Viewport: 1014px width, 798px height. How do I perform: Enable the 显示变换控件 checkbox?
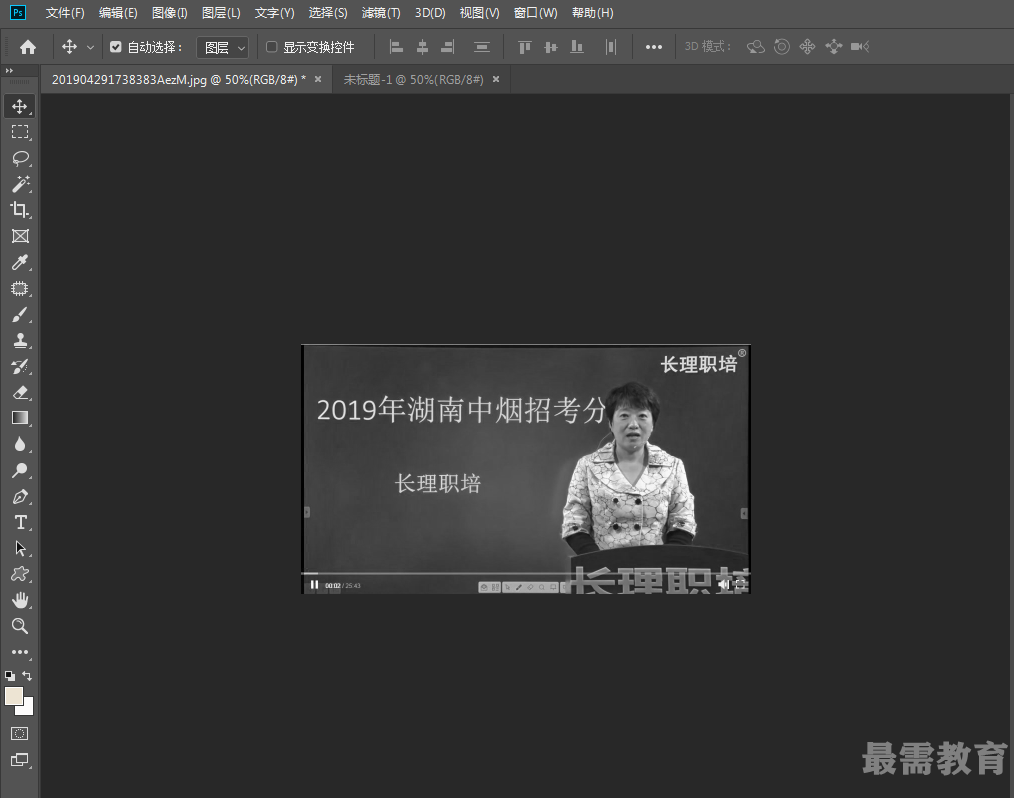[272, 47]
